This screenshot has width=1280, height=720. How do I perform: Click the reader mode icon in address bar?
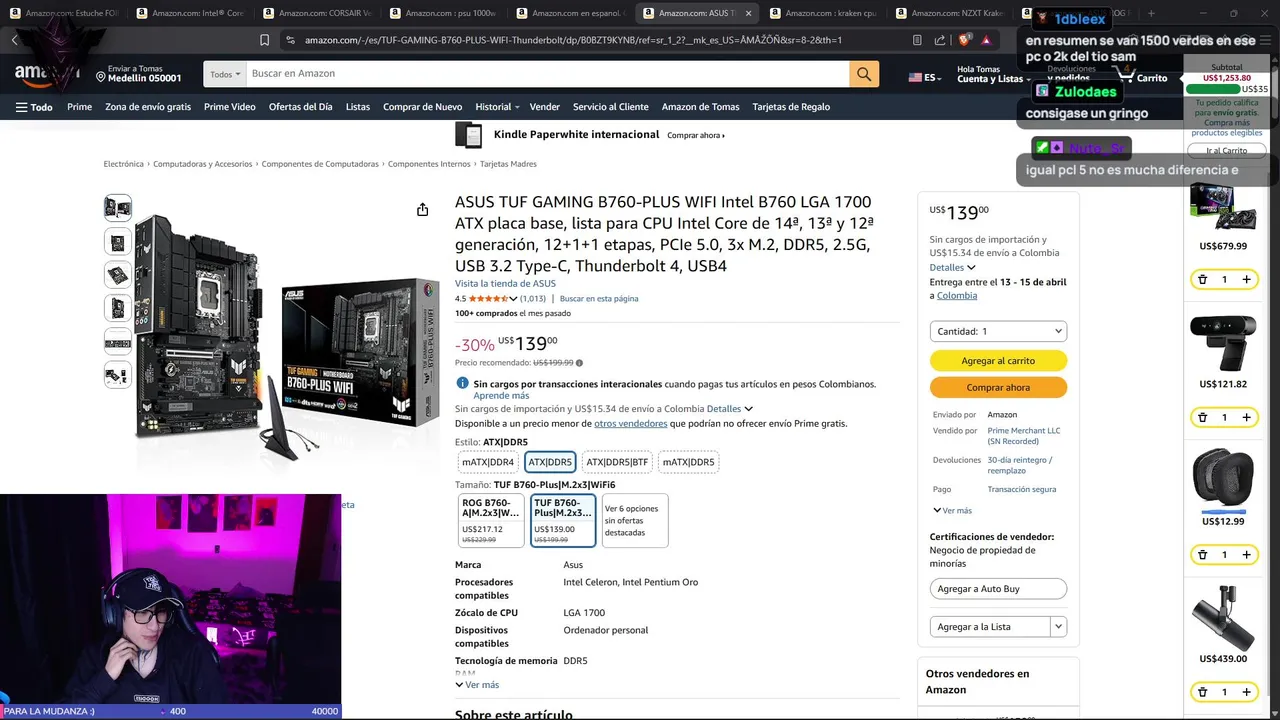click(x=917, y=40)
